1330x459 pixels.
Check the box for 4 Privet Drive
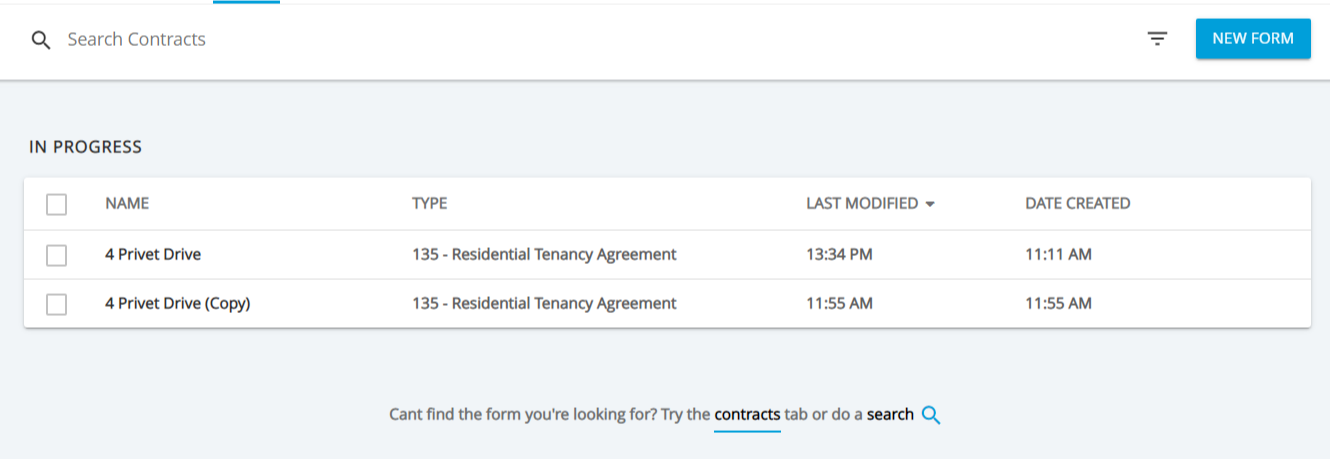click(57, 255)
